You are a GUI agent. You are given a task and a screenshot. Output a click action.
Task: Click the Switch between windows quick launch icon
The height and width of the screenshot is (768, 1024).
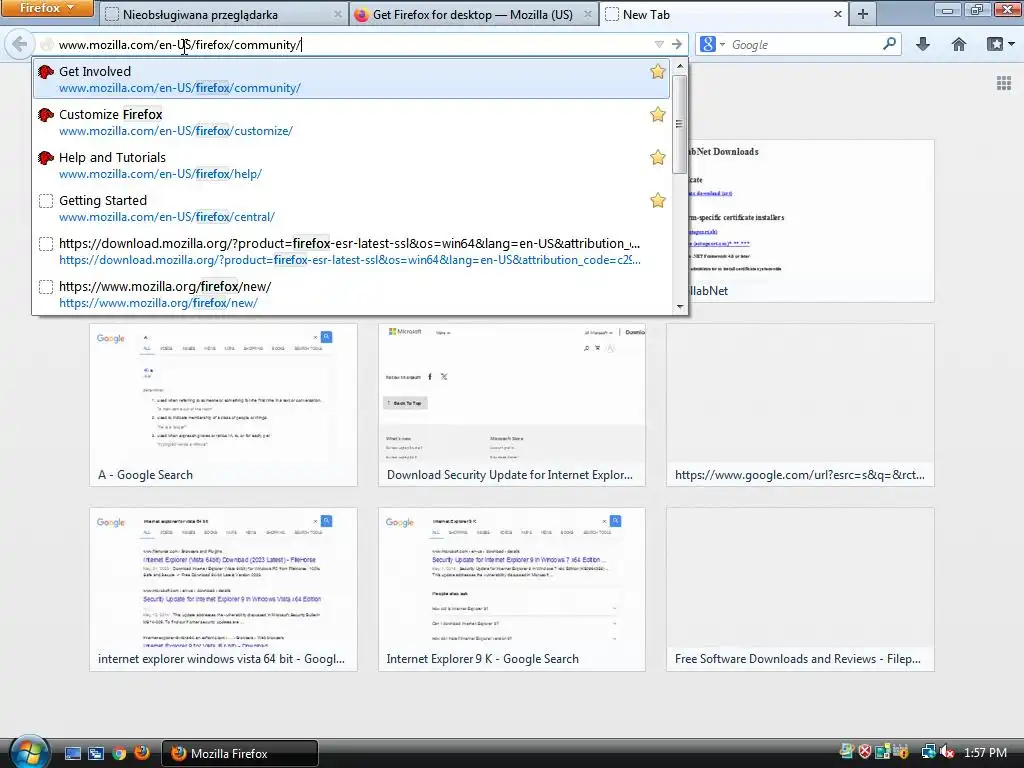(95, 753)
